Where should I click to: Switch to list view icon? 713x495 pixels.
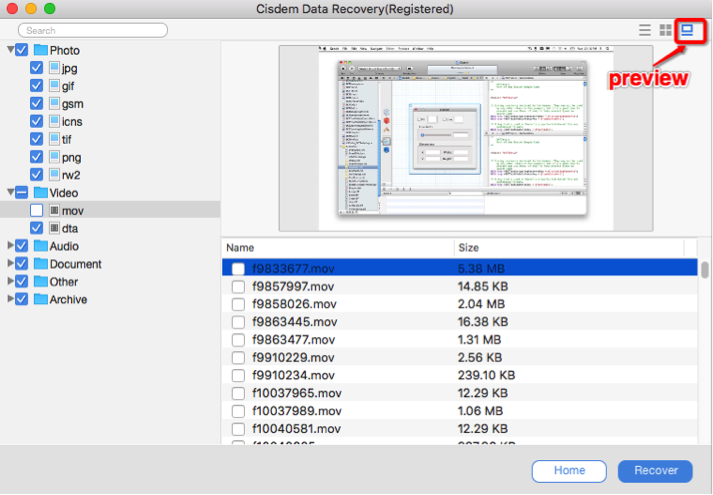pos(644,30)
